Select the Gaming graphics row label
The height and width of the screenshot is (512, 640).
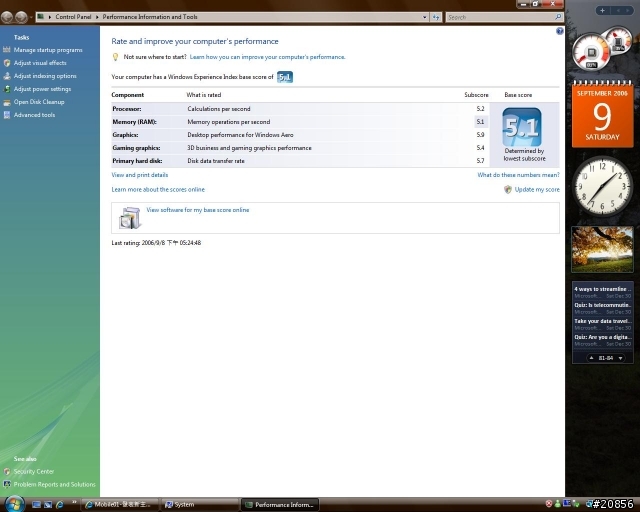pos(136,148)
